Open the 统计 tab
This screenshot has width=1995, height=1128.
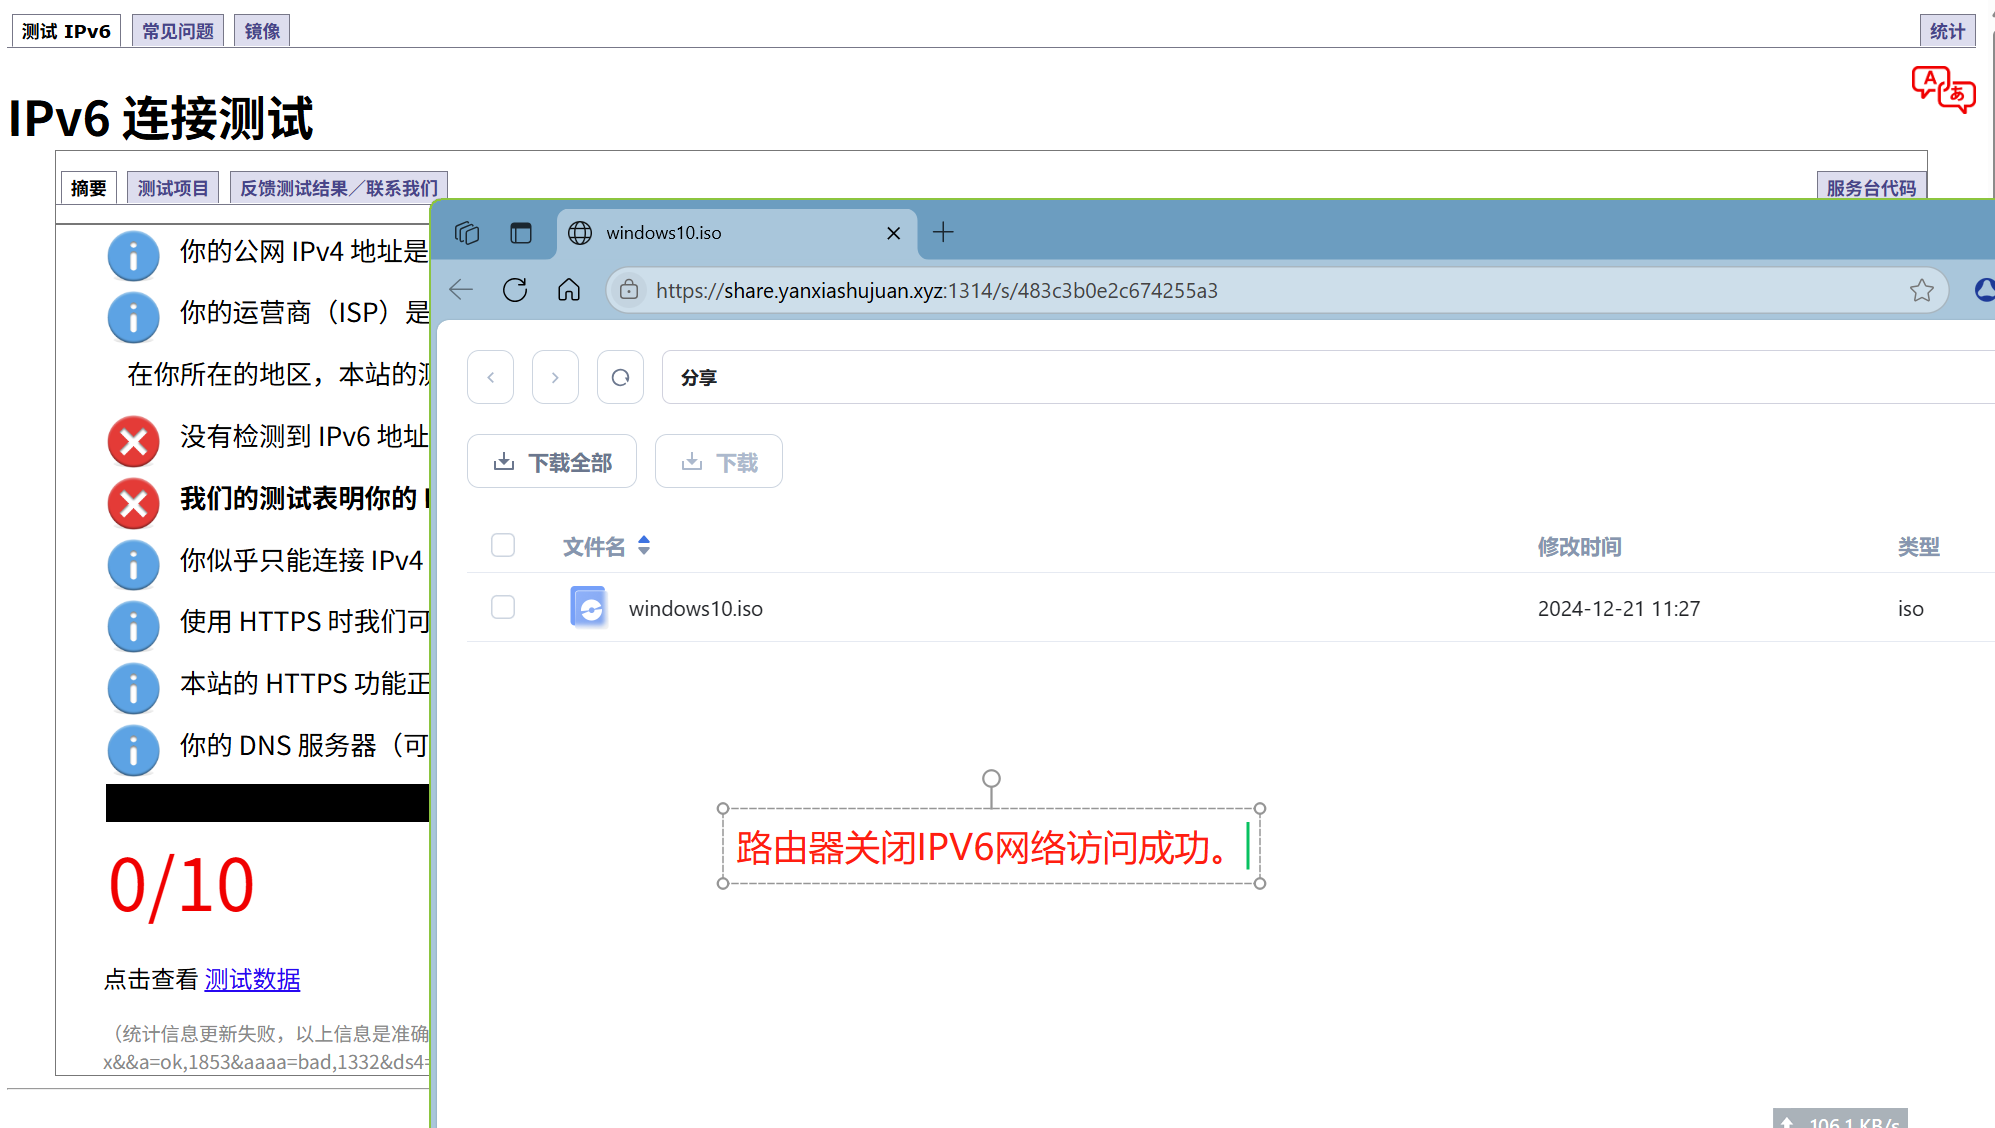[x=1947, y=31]
